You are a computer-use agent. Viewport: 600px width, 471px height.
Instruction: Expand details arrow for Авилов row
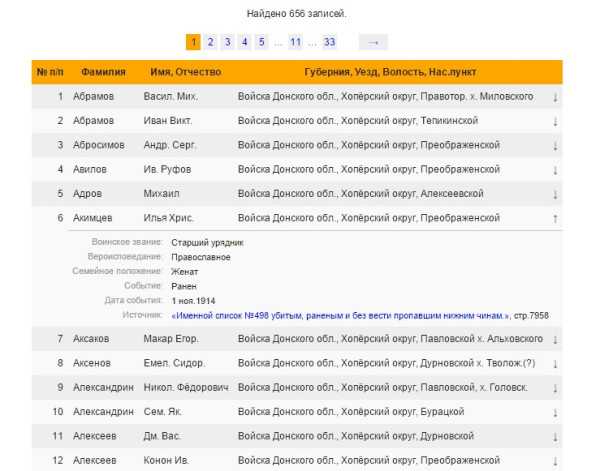555,170
